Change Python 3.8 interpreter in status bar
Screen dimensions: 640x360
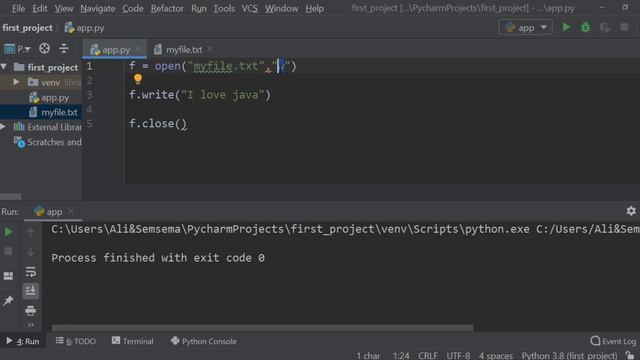pyautogui.click(x=569, y=356)
